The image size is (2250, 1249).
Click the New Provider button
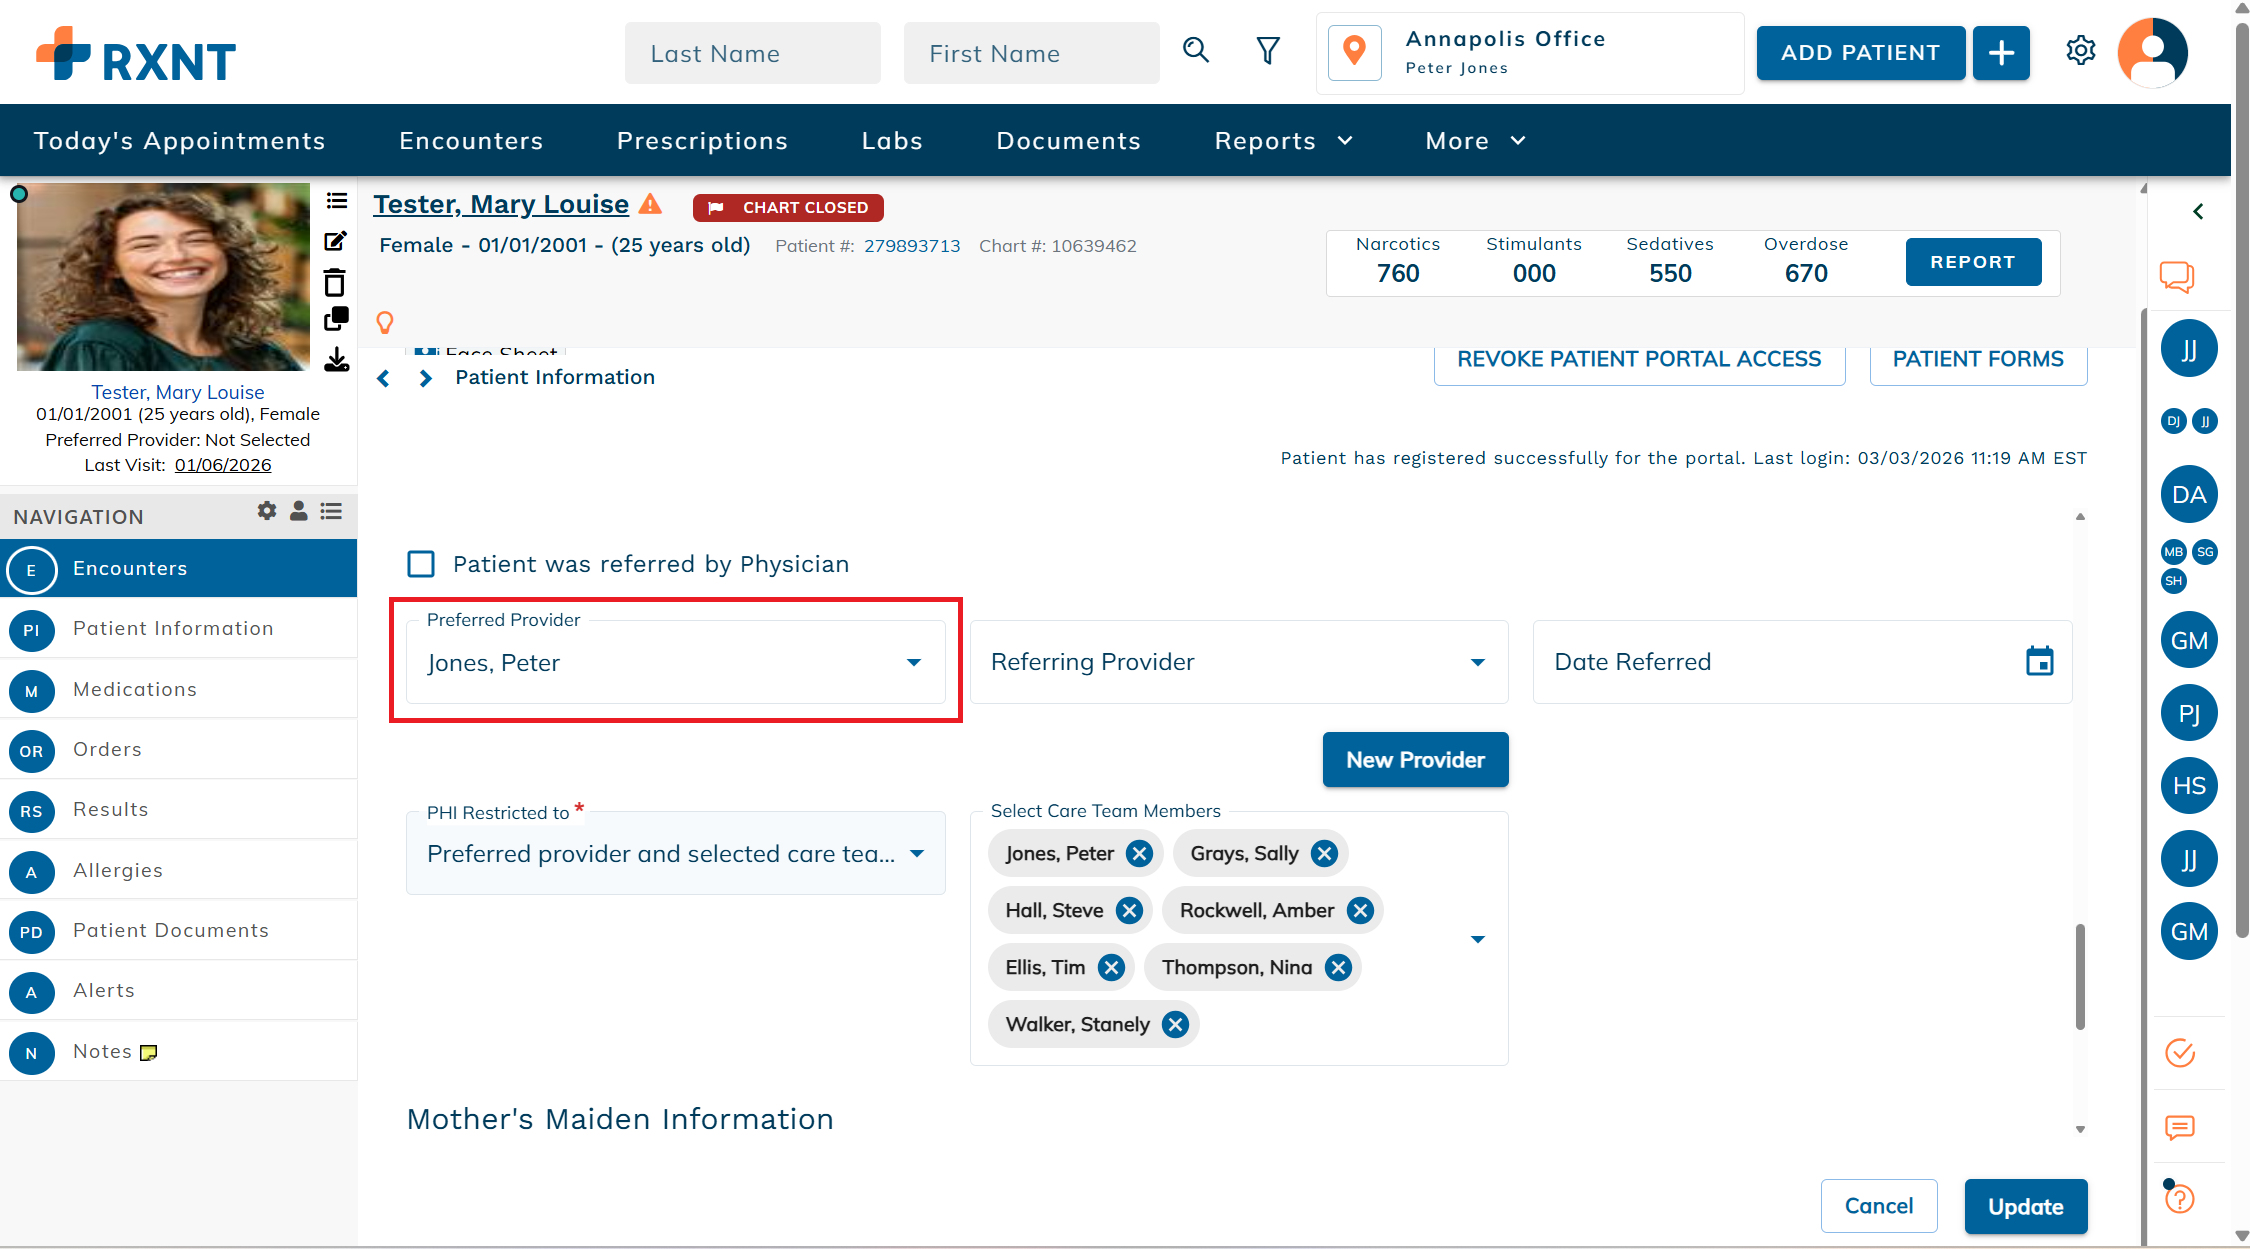[1414, 760]
